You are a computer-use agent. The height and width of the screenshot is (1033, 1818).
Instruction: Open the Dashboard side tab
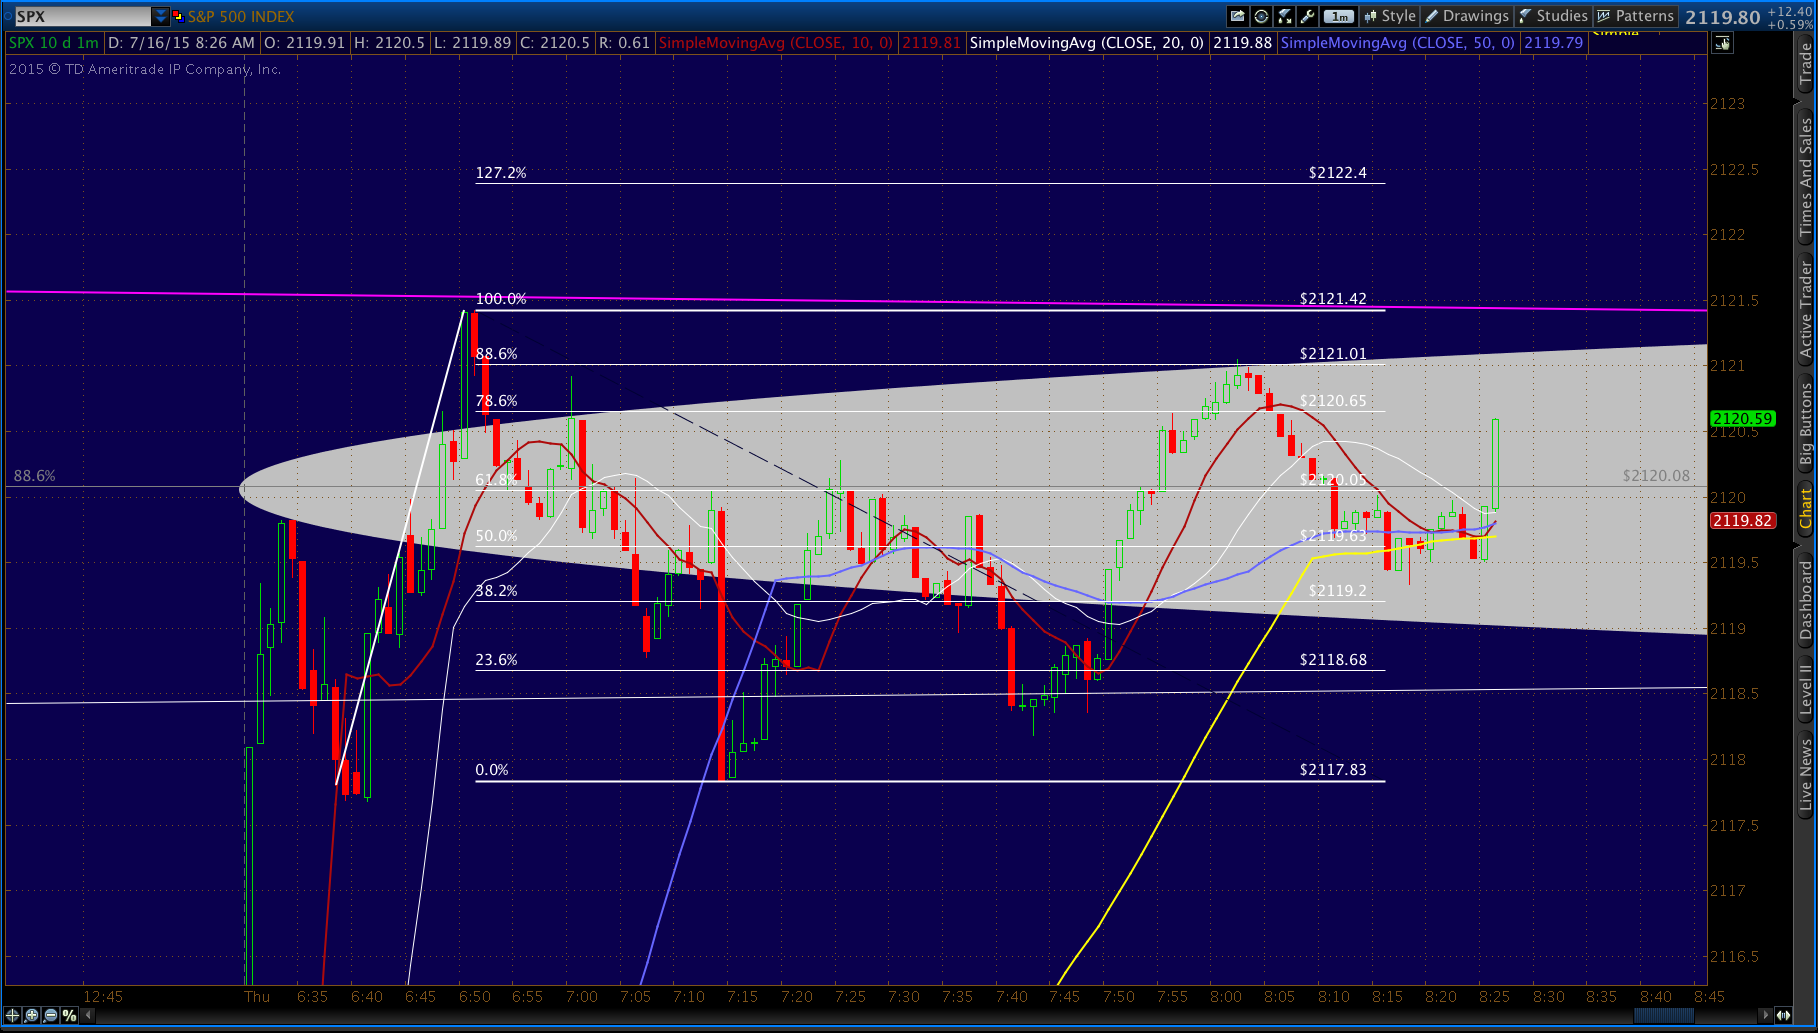pyautogui.click(x=1806, y=600)
